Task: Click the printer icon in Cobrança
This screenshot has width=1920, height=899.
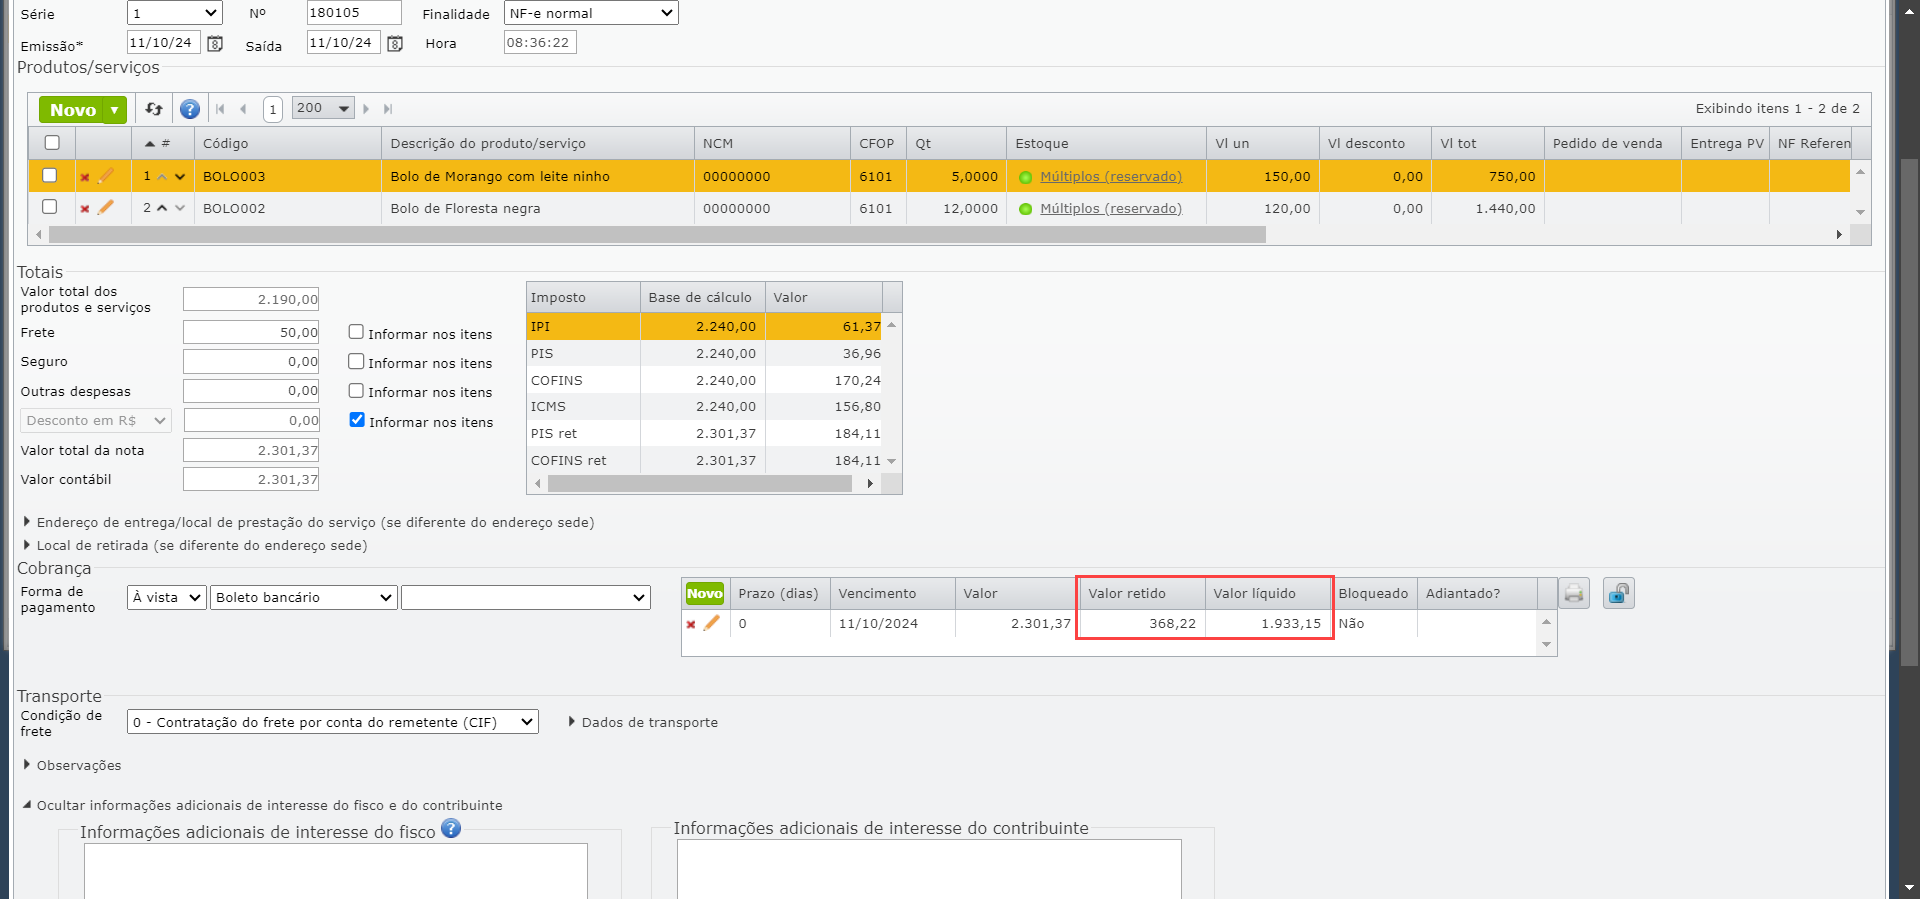Action: [x=1574, y=594]
